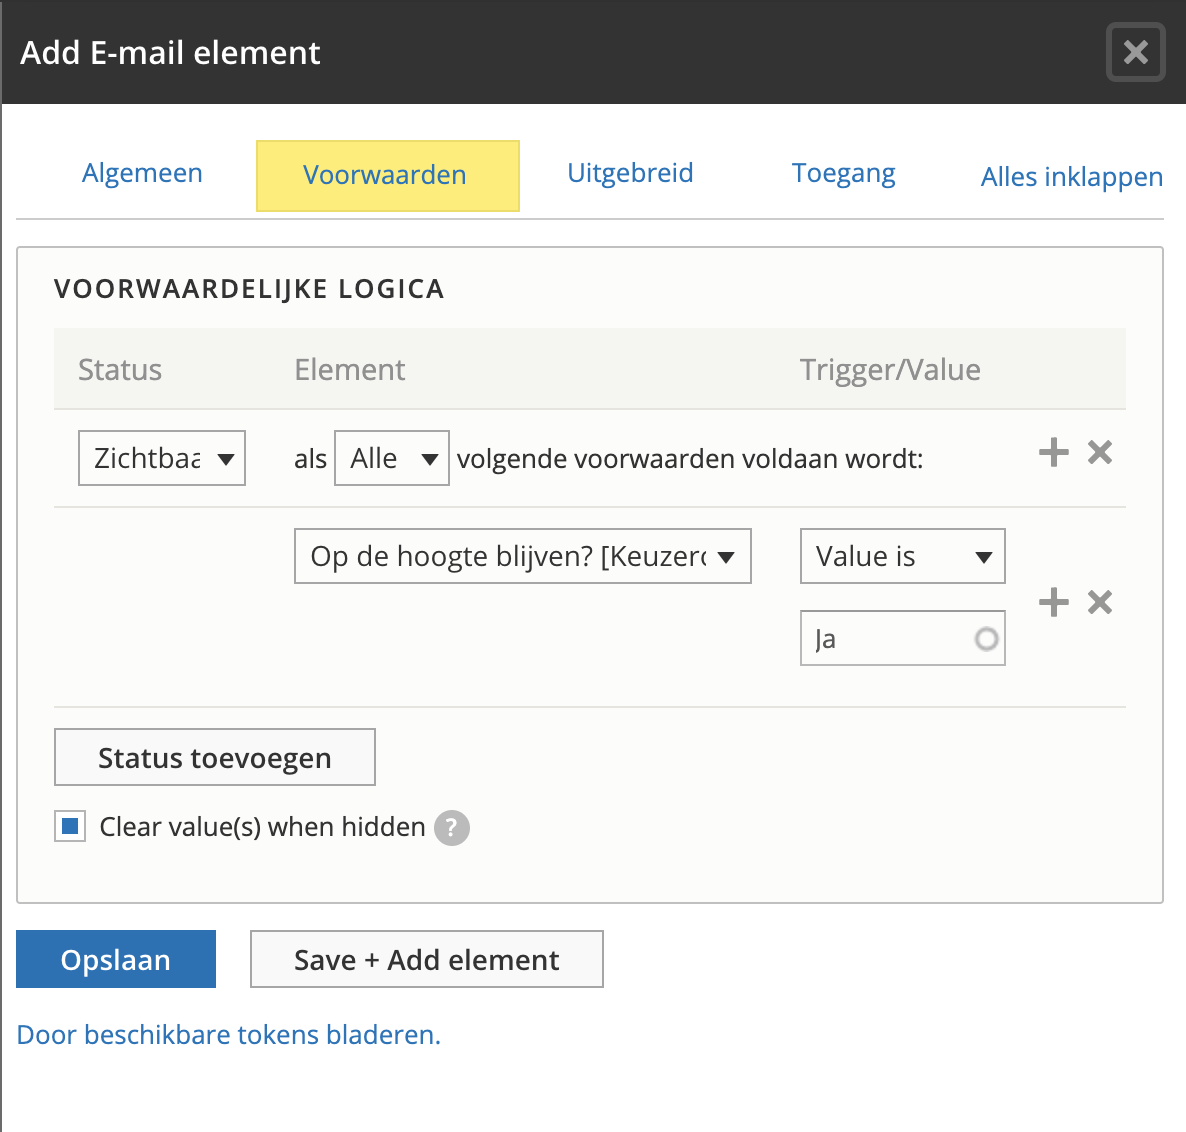This screenshot has width=1186, height=1132.
Task: Delete the 'Op de hoogte blijven?' condition row
Action: tap(1100, 602)
